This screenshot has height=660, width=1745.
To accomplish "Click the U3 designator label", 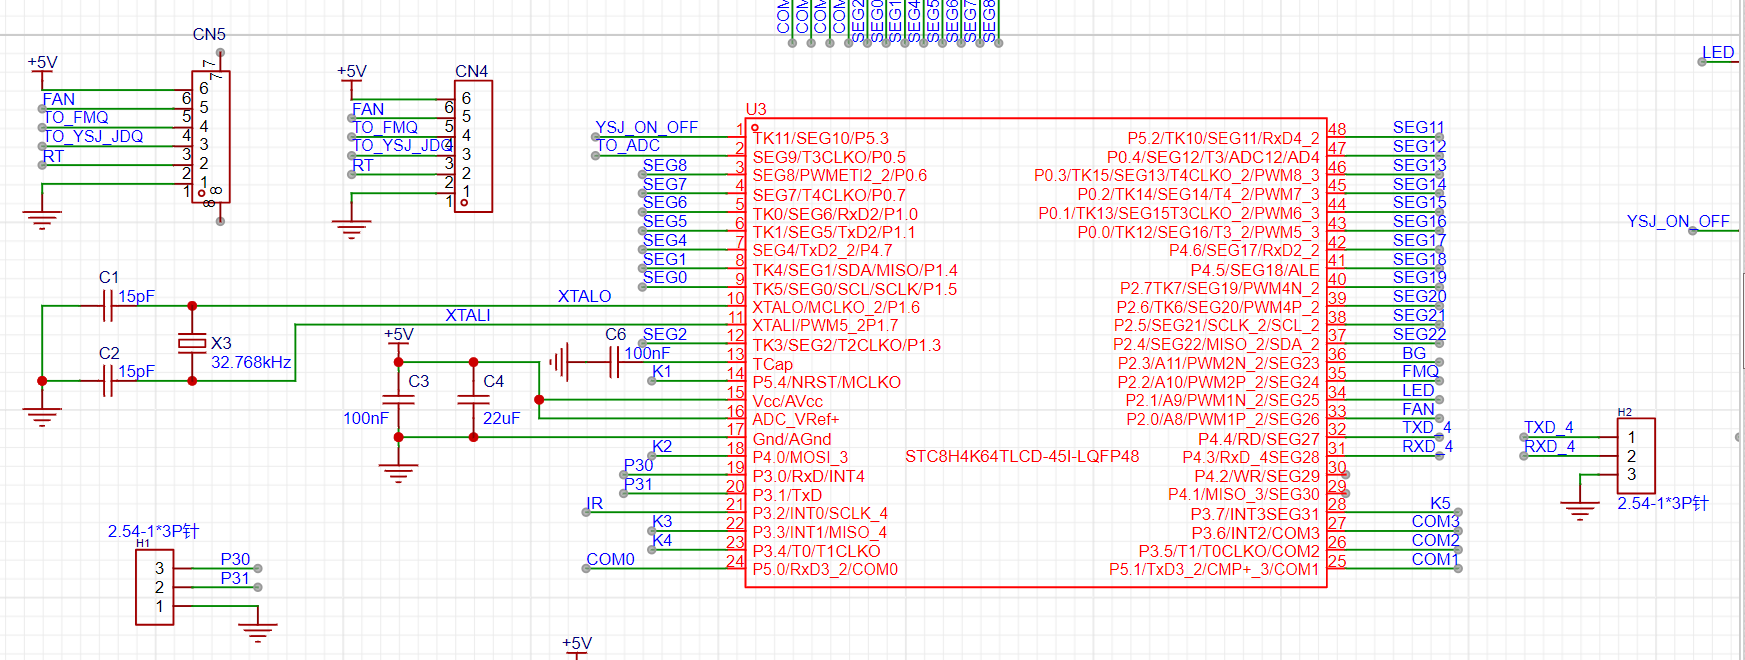I will click(x=756, y=109).
